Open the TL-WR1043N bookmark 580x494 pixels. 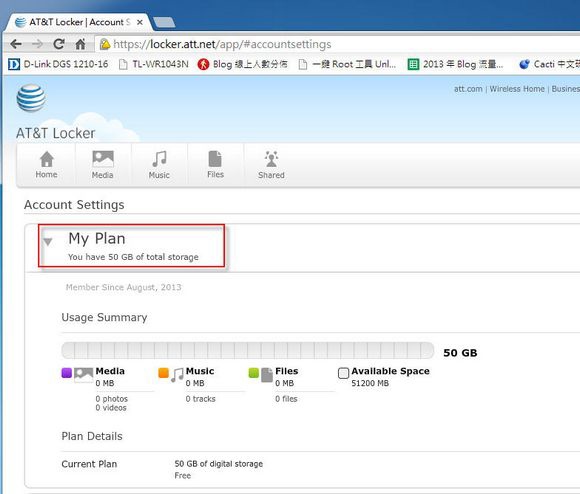pos(154,64)
